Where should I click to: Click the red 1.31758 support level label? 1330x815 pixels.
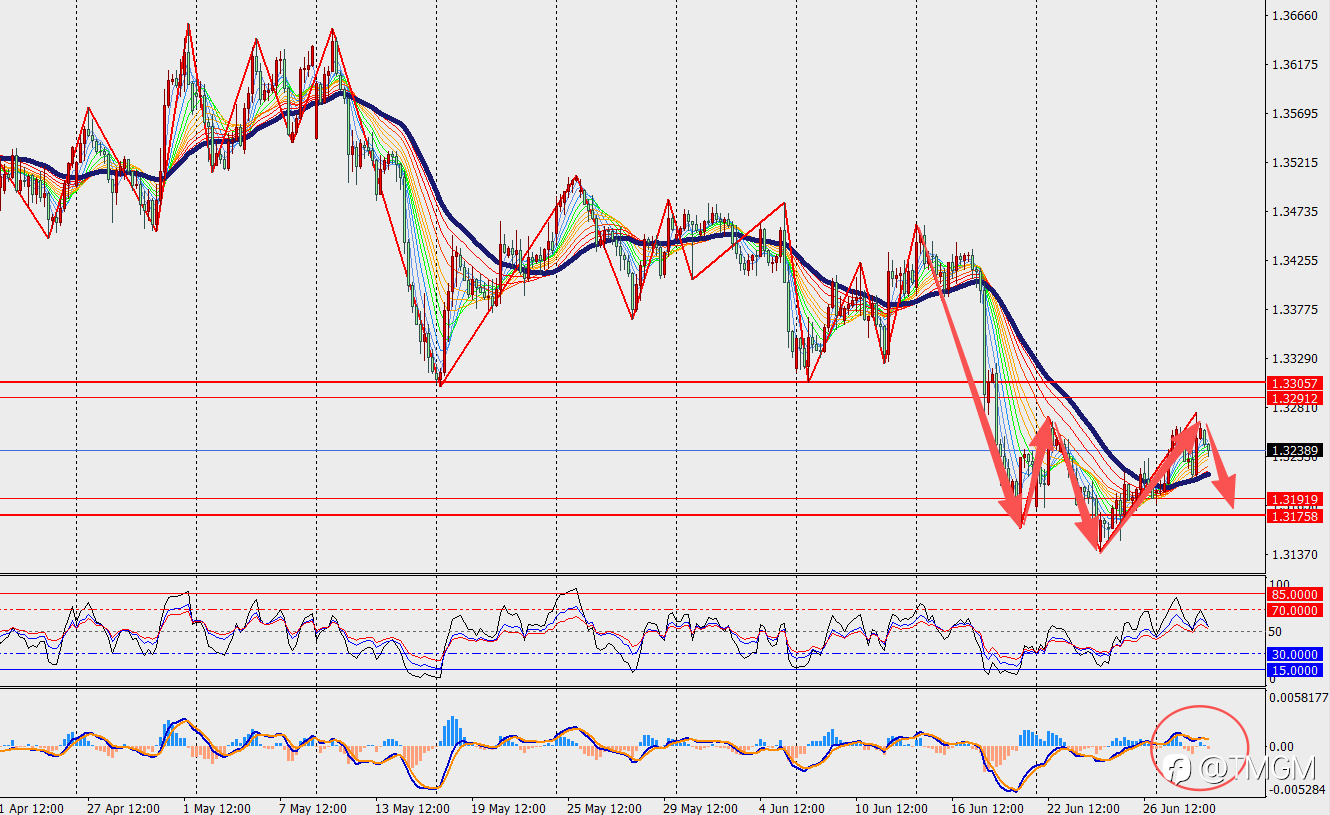point(1295,516)
